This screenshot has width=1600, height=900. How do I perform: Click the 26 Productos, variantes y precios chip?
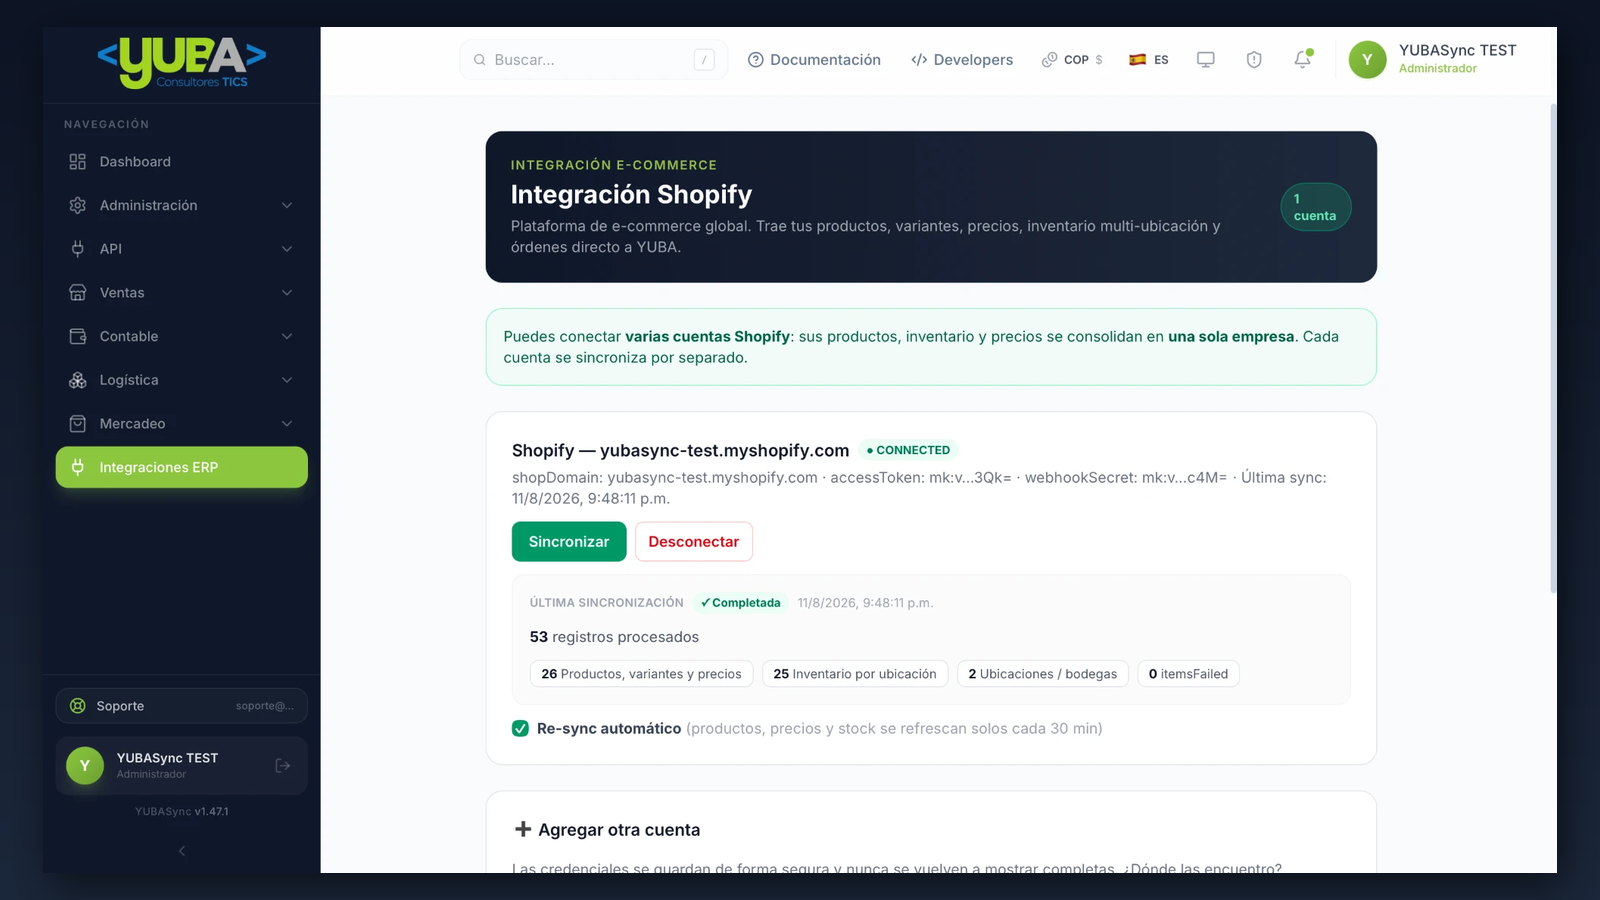pyautogui.click(x=642, y=674)
